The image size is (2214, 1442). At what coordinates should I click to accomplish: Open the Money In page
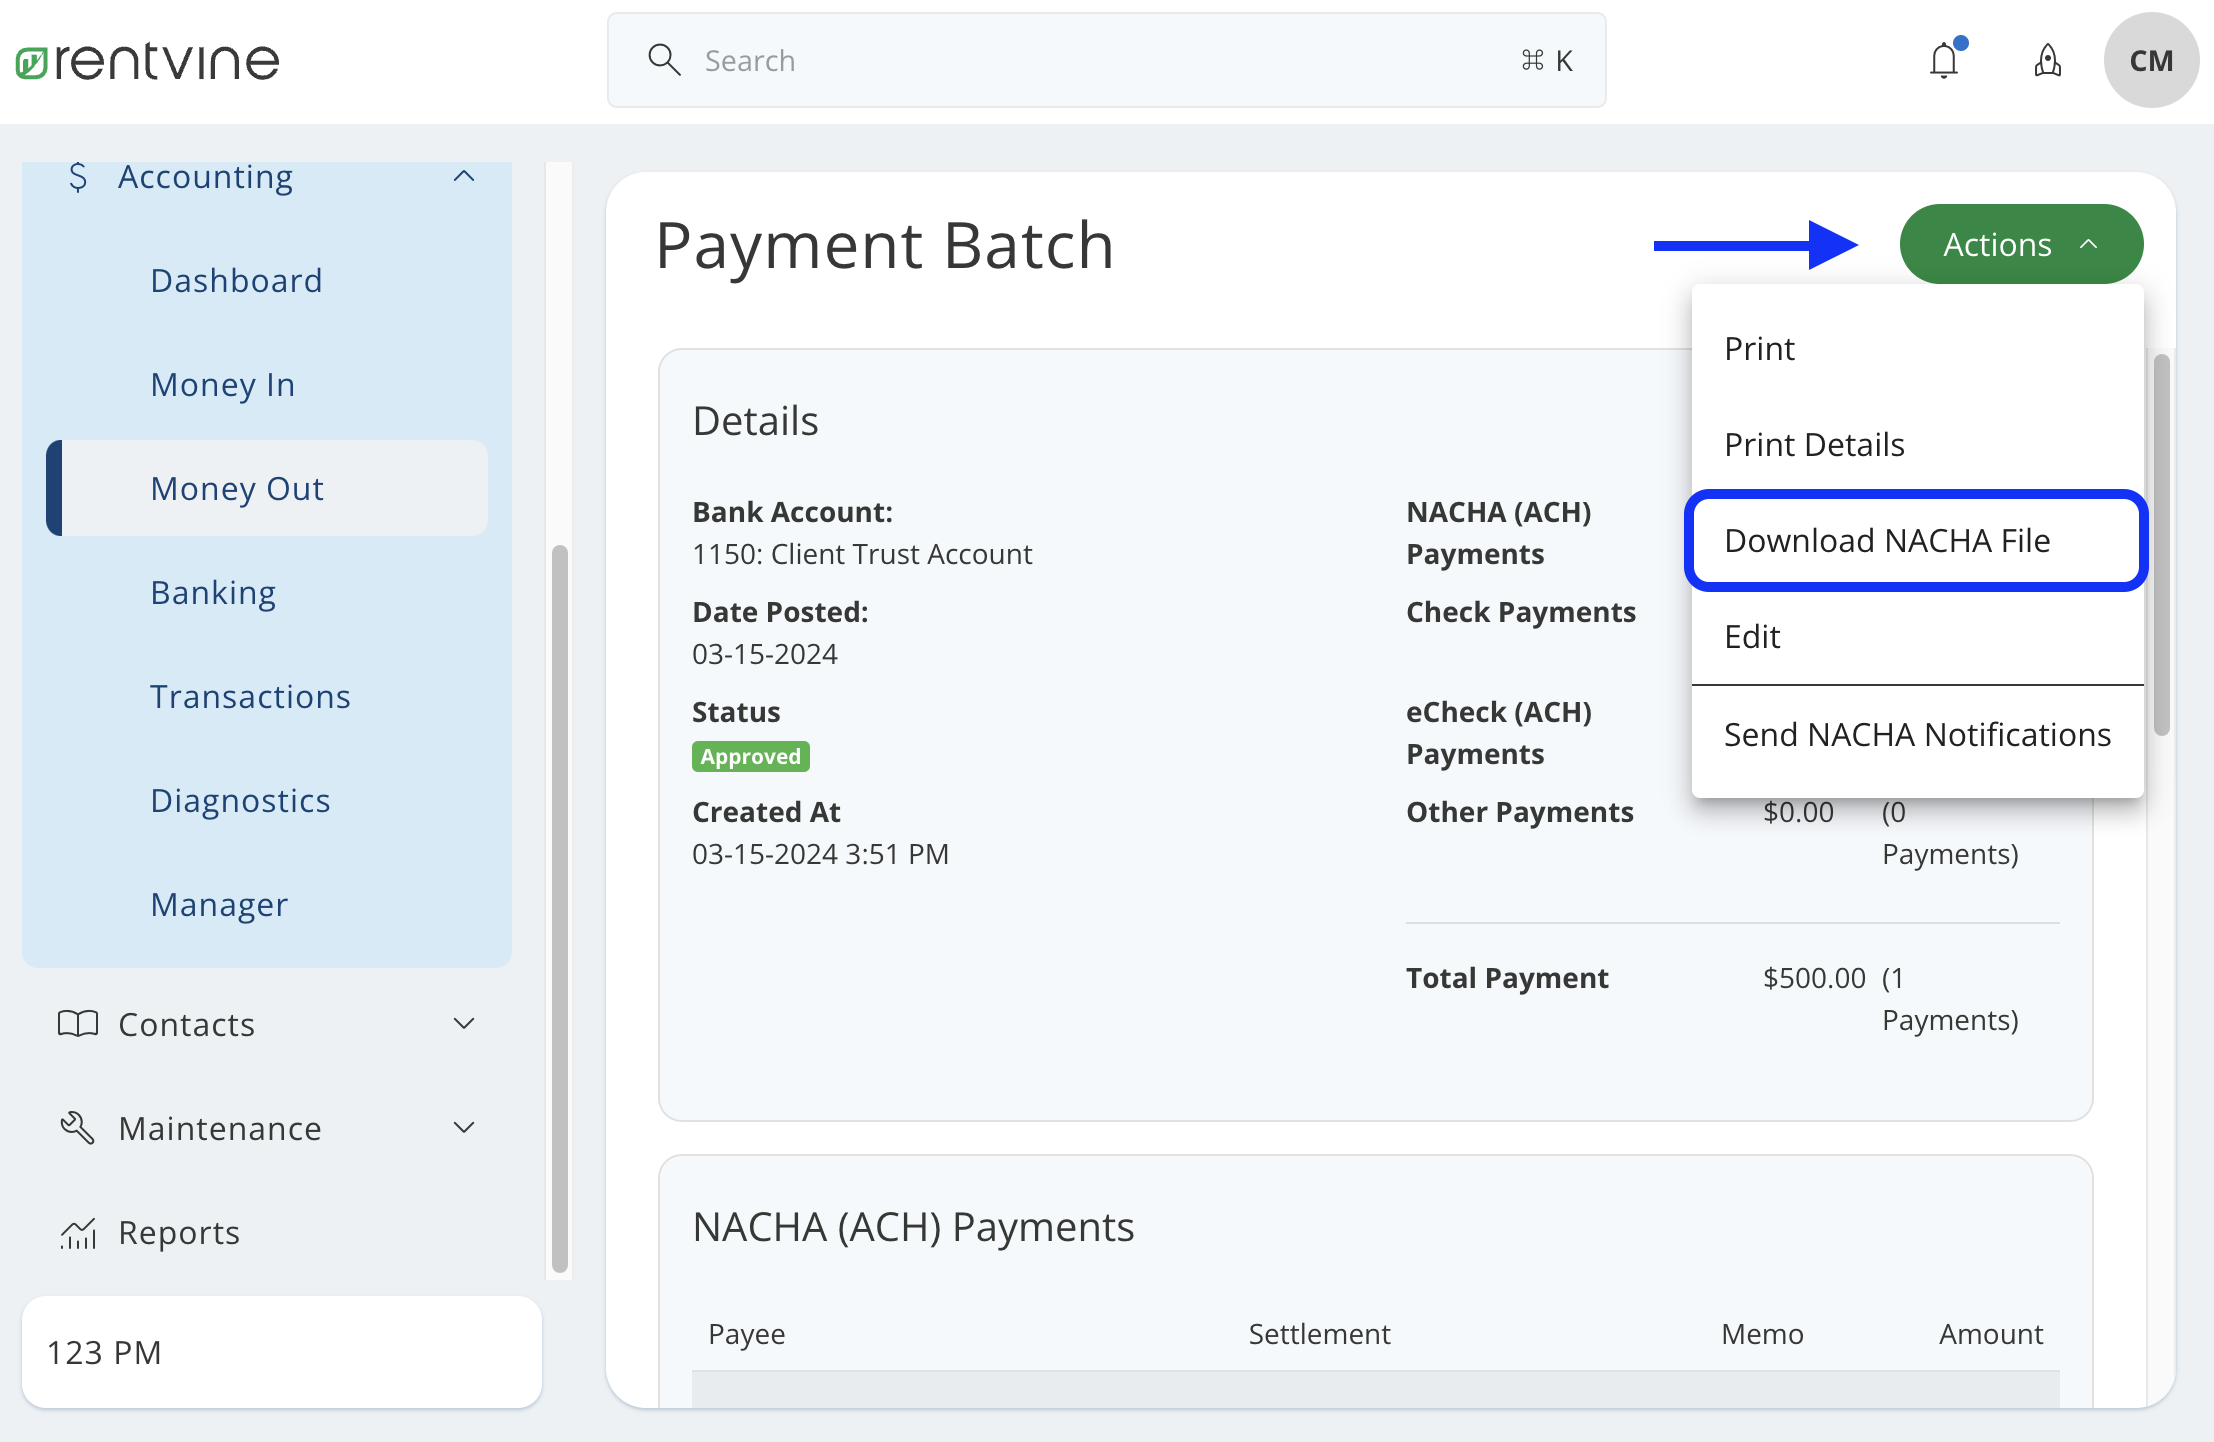(x=222, y=384)
